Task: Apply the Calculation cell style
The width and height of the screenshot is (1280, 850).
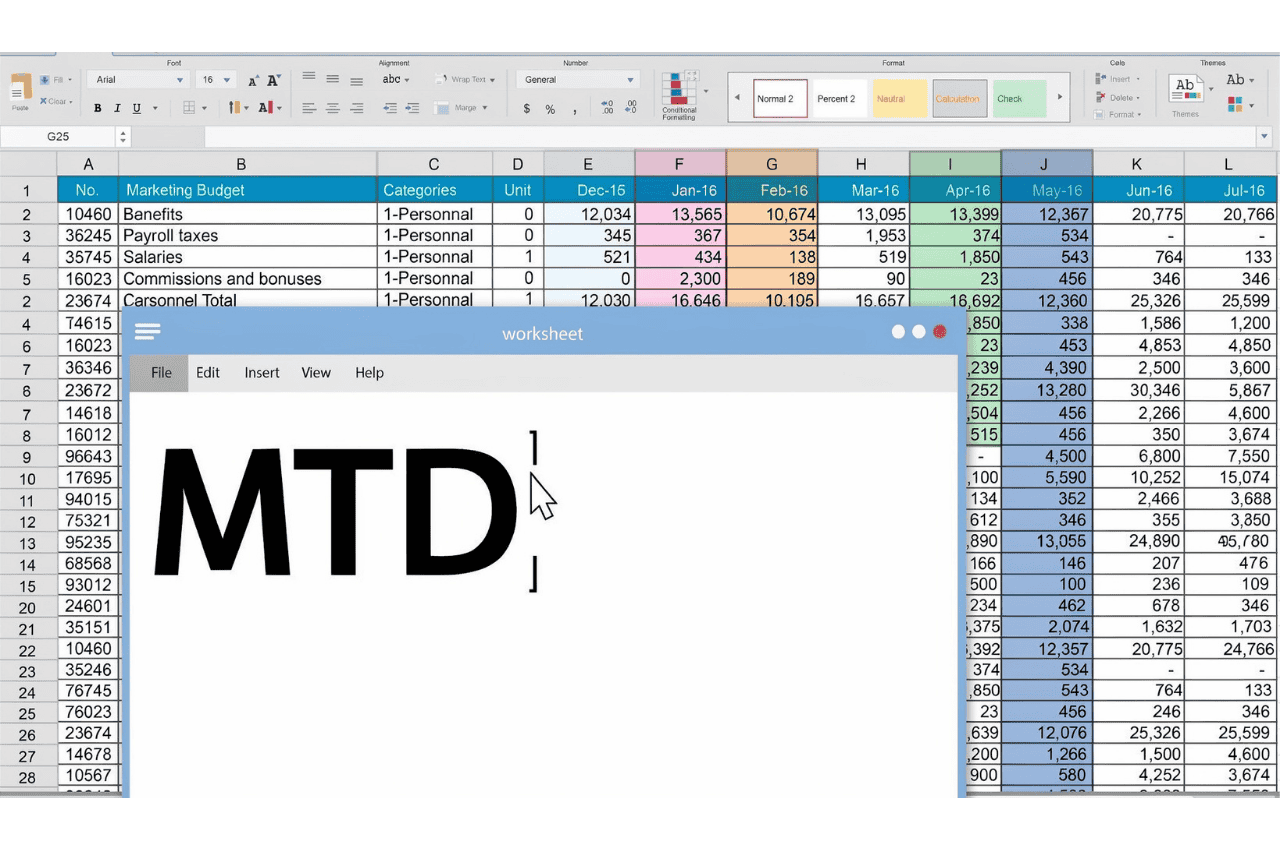Action: (x=959, y=99)
